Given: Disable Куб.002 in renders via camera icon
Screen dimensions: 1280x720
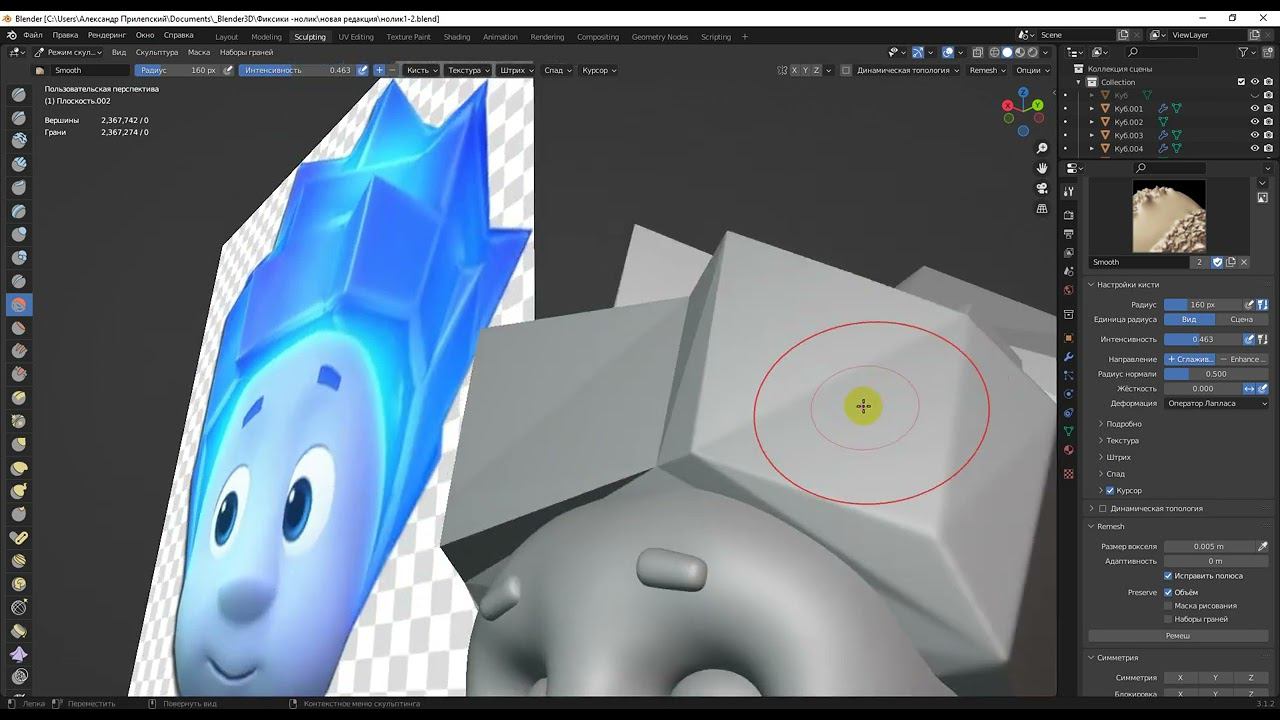Looking at the screenshot, I should coord(1267,122).
